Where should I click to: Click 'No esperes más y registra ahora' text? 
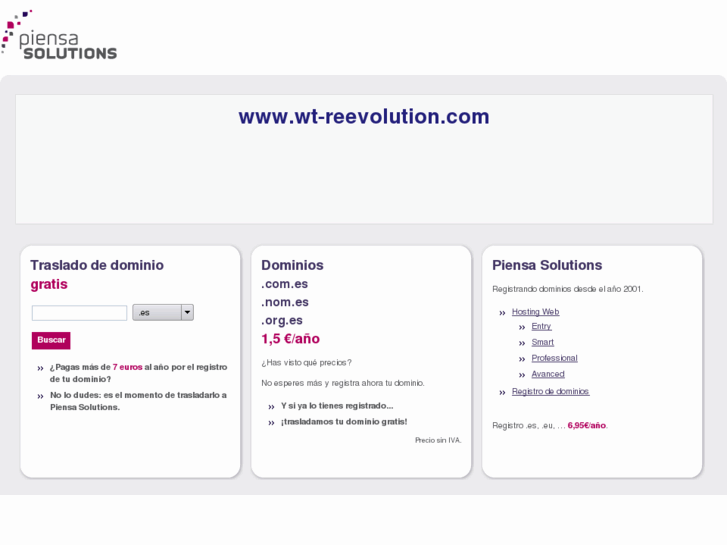click(x=343, y=383)
